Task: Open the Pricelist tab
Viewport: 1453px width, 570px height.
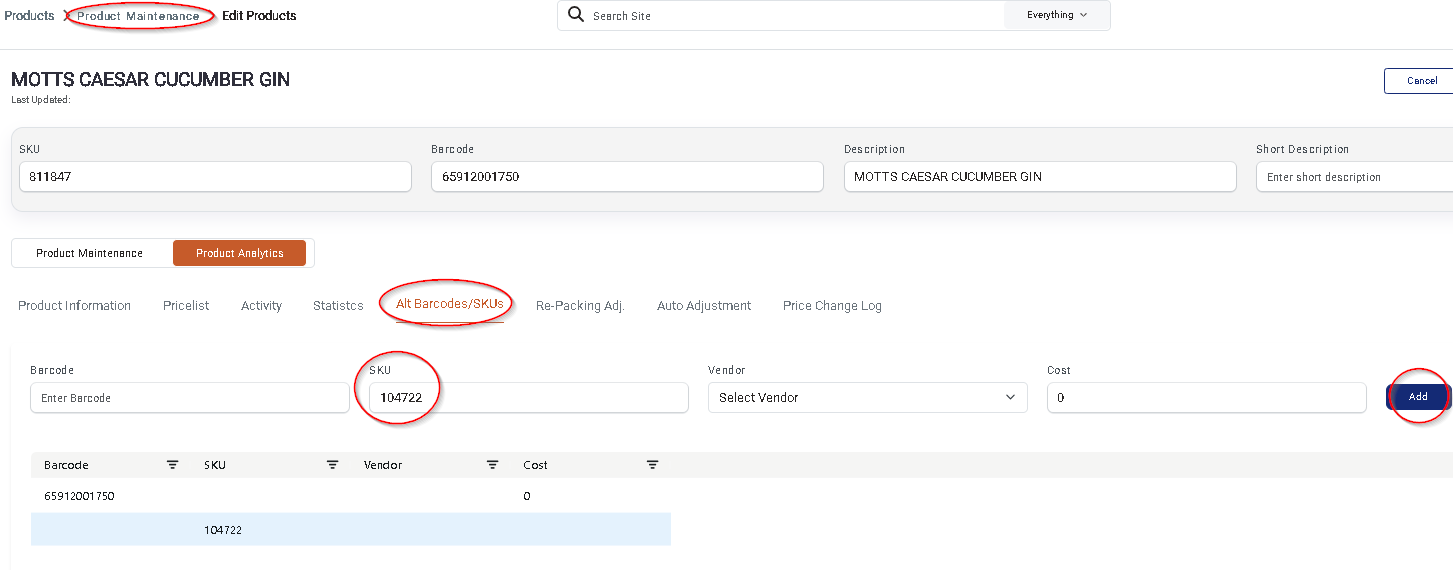Action: (x=186, y=306)
